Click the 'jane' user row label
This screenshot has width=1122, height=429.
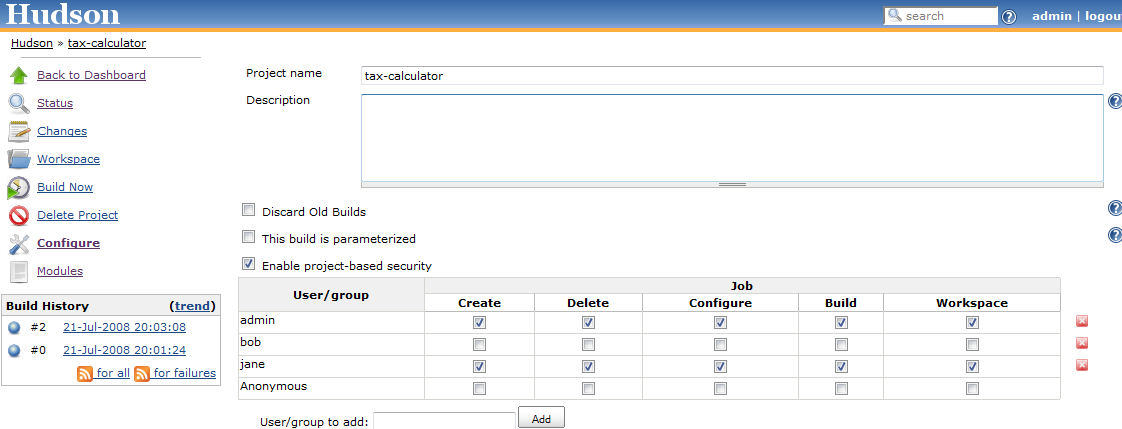pyautogui.click(x=253, y=364)
